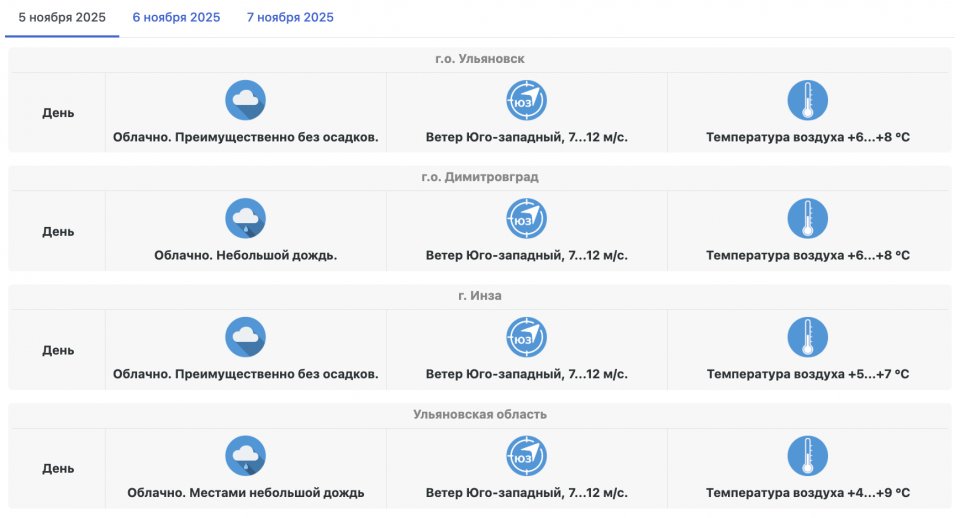Click the г. Инза section header
960x518 pixels.
480,296
